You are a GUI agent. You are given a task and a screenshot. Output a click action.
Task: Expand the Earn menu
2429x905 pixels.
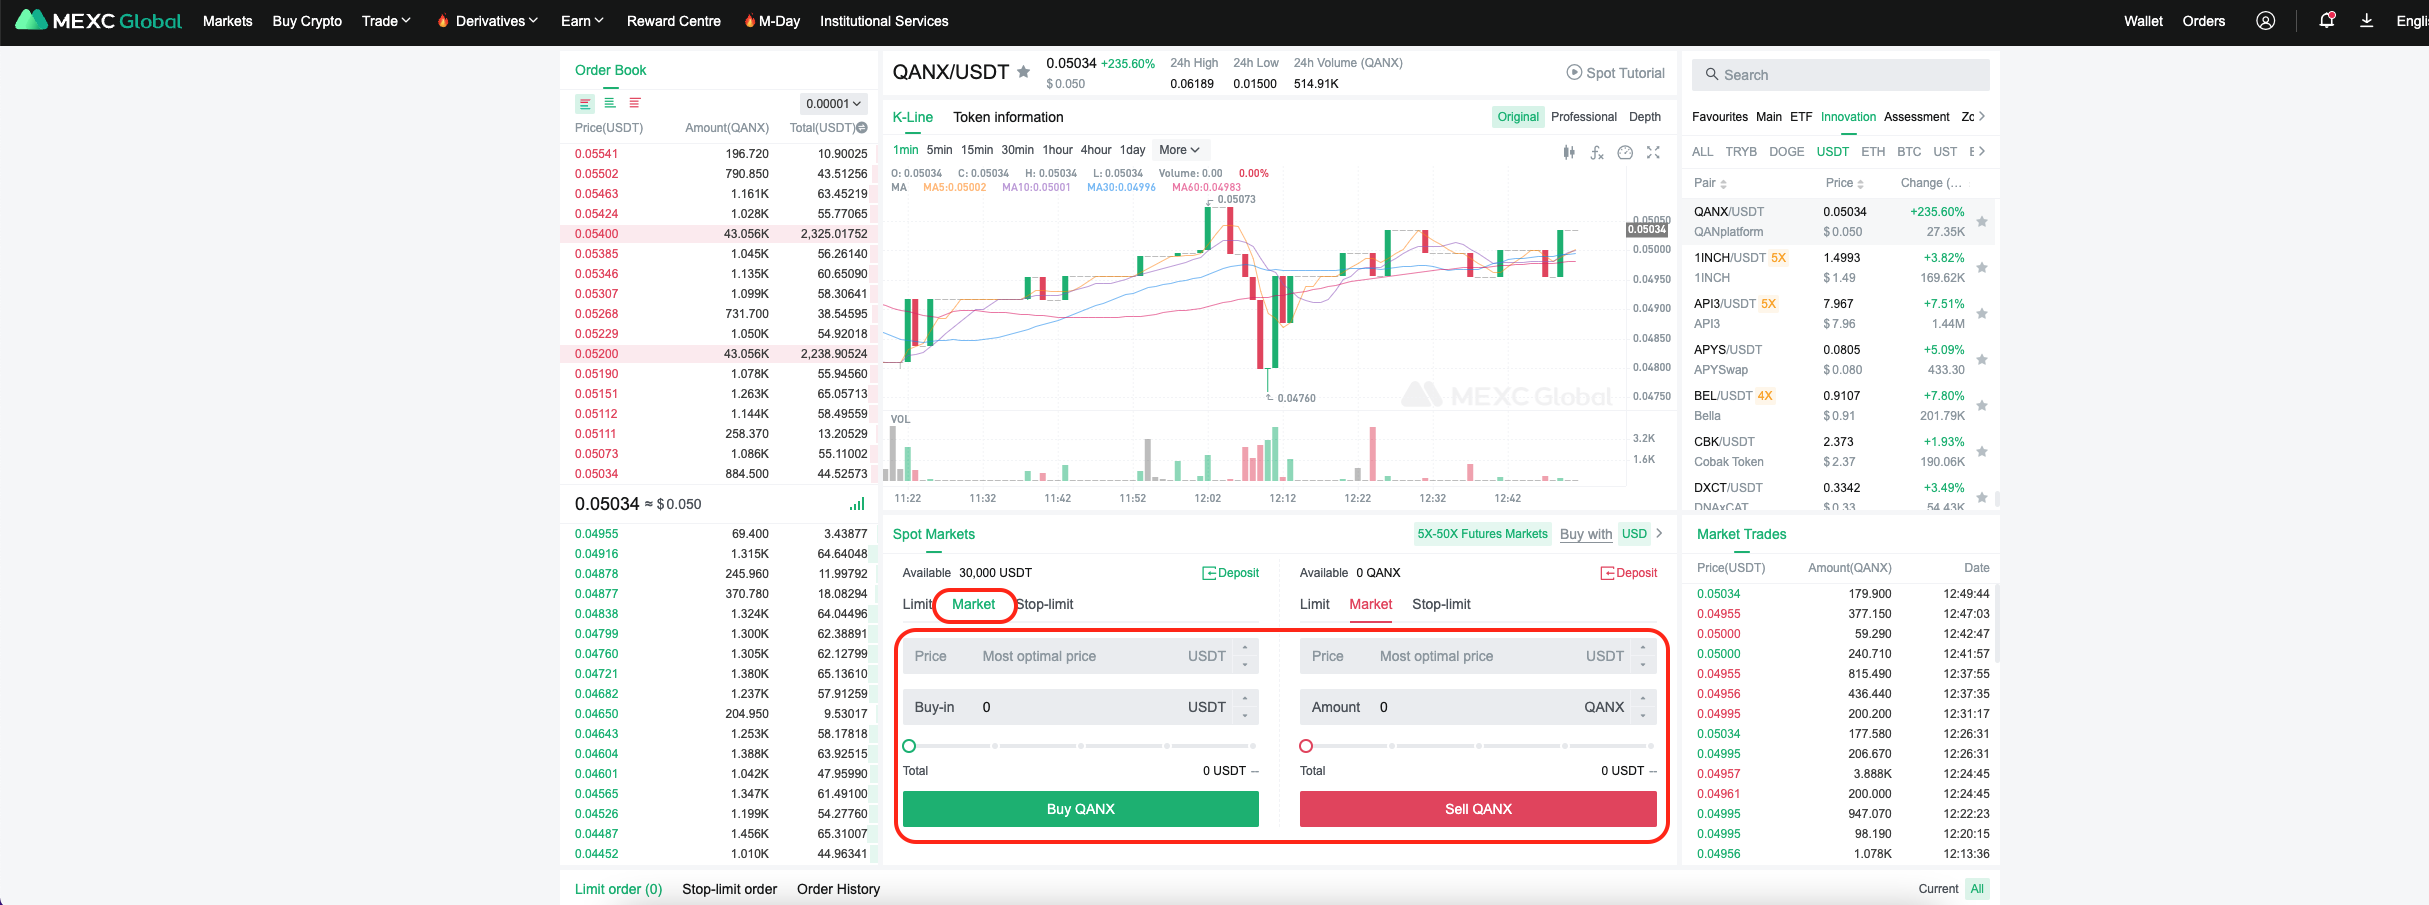(x=582, y=21)
